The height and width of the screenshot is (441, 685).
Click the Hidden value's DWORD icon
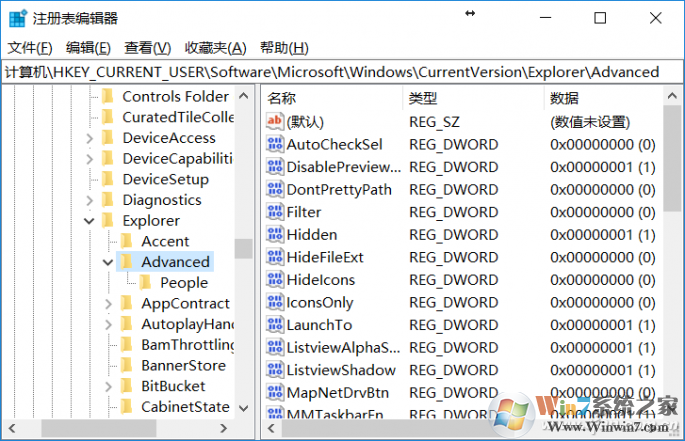tap(275, 234)
